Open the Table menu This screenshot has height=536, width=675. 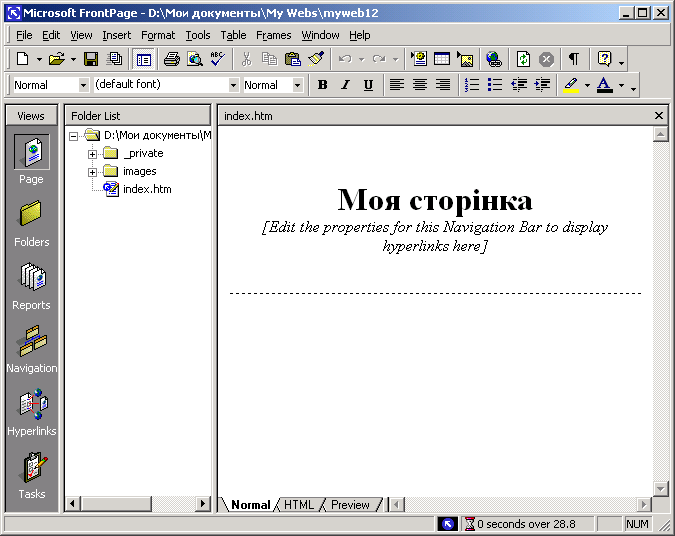233,35
